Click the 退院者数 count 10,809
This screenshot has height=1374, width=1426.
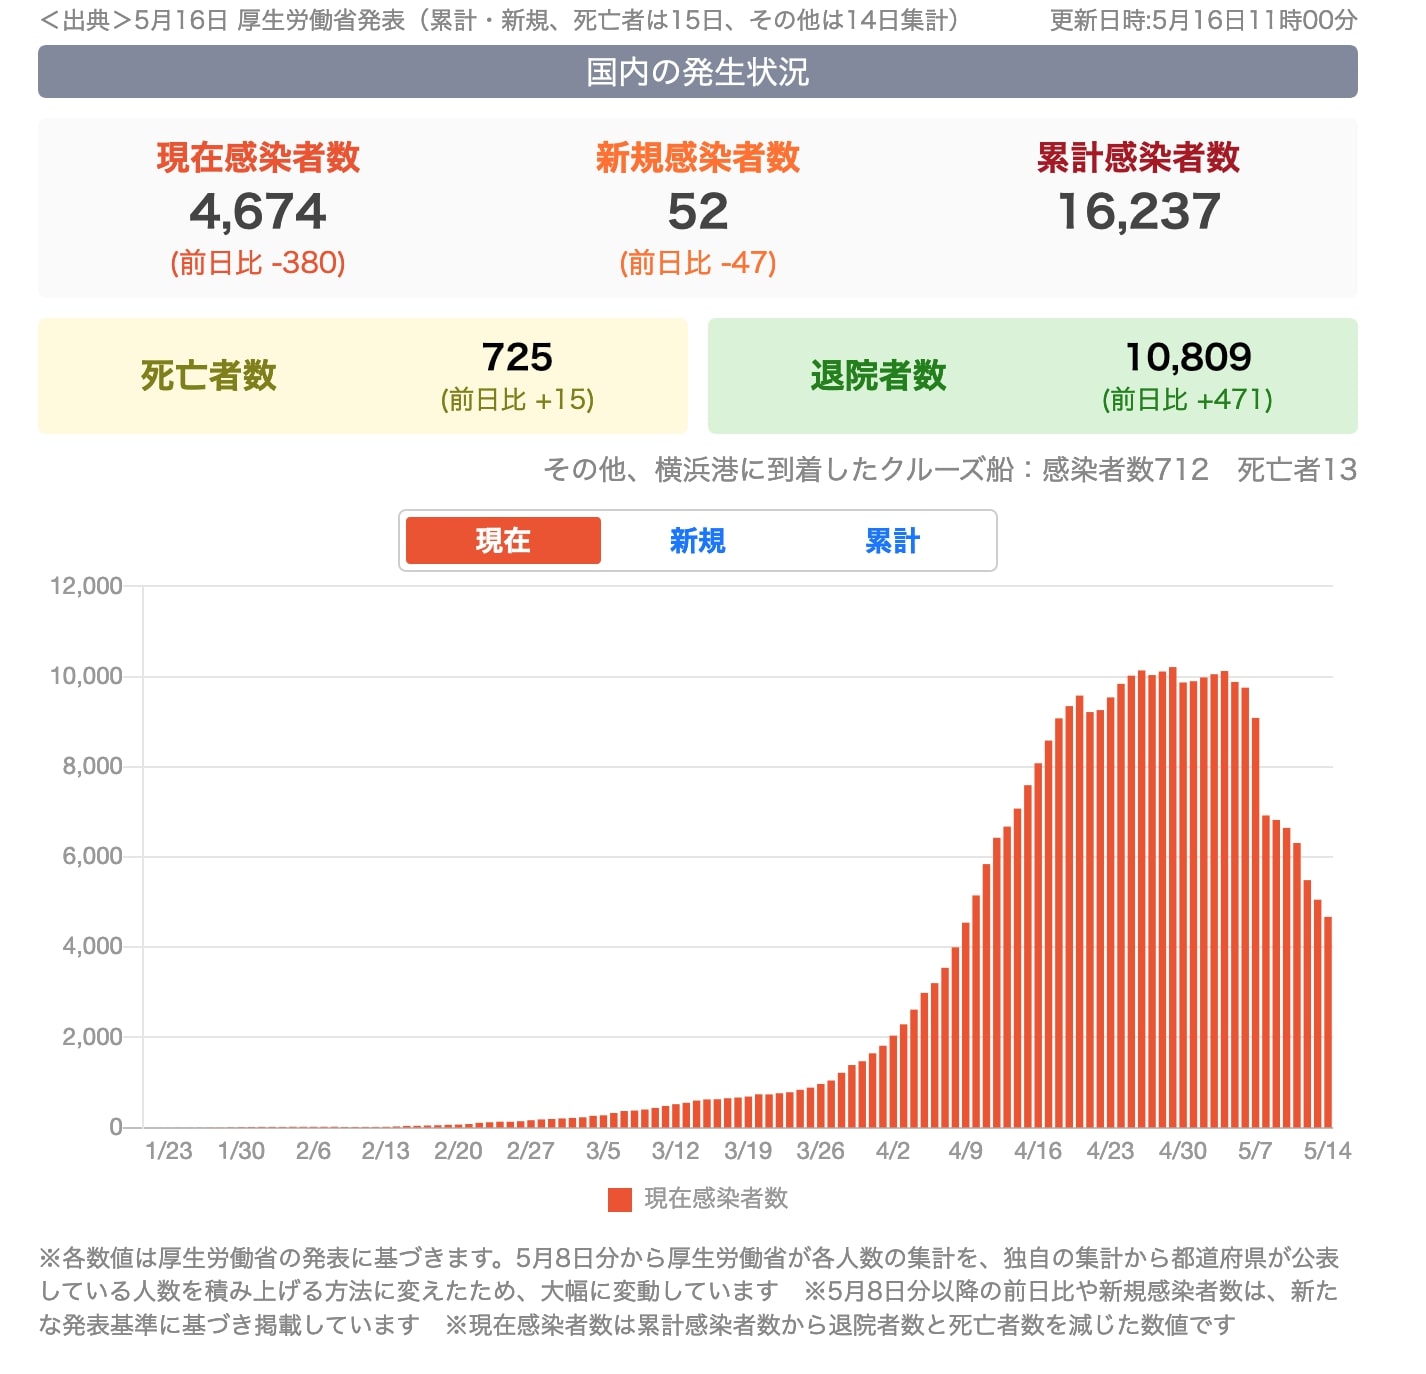[x=1187, y=357]
